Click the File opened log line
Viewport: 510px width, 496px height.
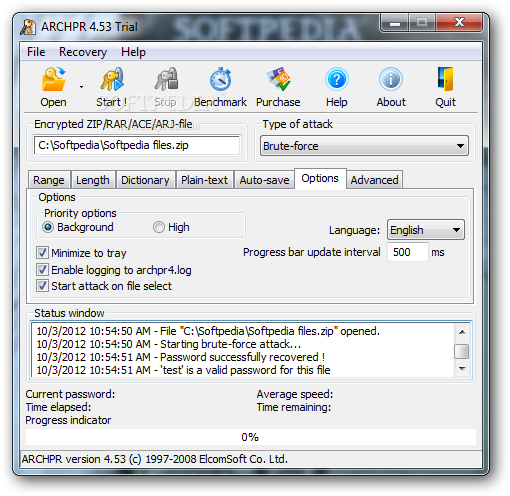pos(208,331)
